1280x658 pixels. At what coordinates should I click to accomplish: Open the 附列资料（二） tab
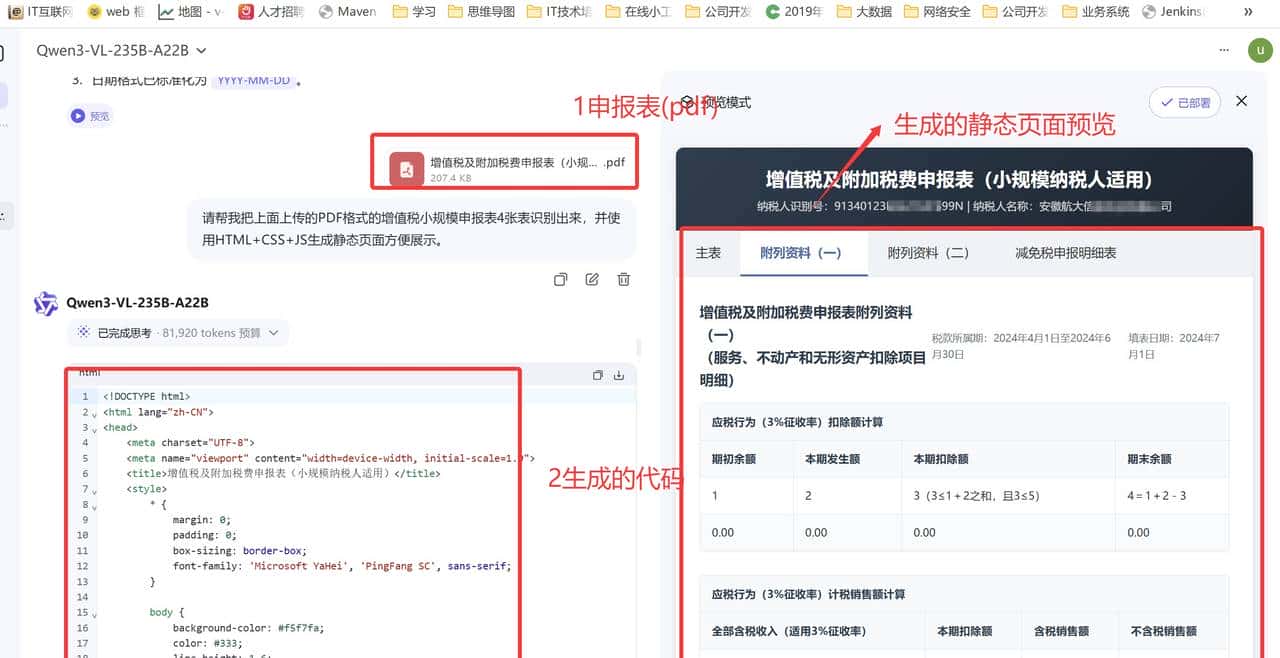928,253
